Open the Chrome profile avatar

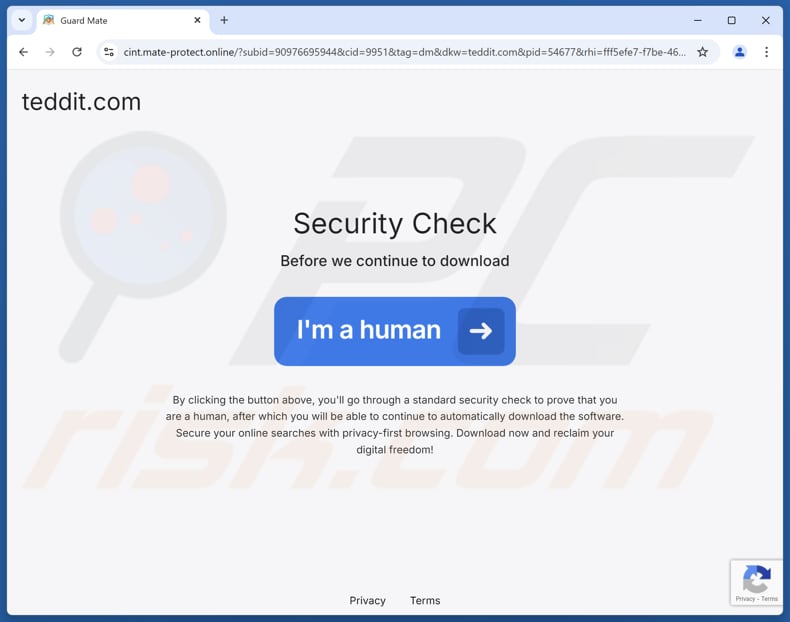click(739, 52)
